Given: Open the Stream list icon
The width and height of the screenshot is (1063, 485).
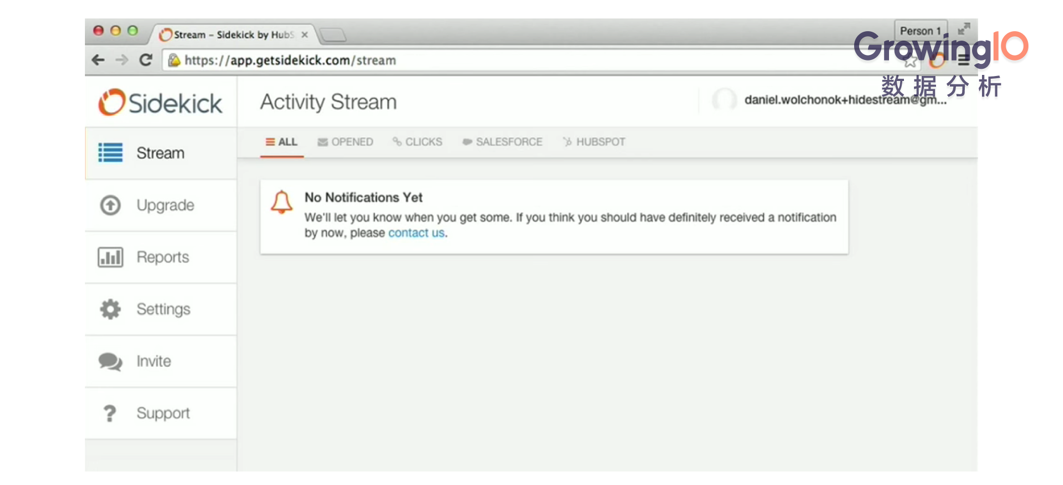Looking at the screenshot, I should click(111, 153).
